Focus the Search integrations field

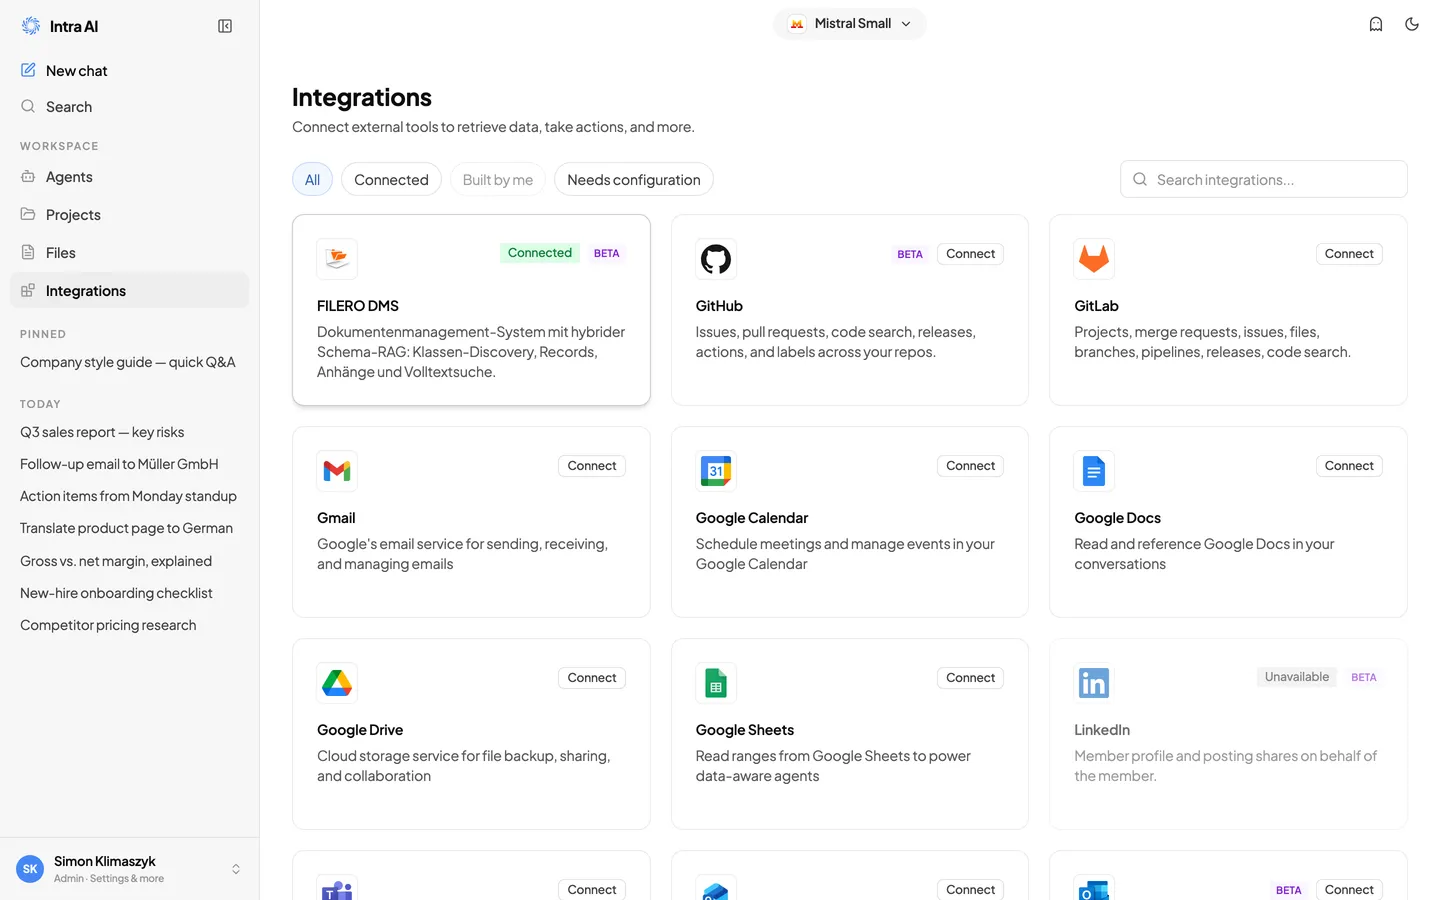click(x=1264, y=179)
